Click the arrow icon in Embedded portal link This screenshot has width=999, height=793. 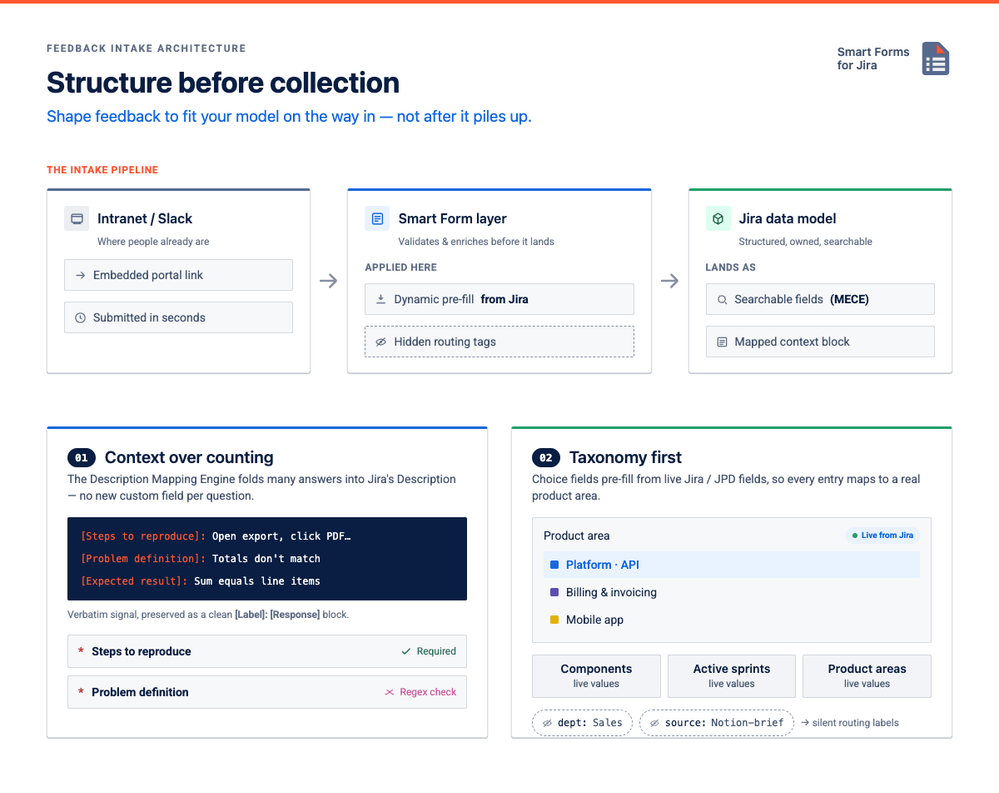[80, 275]
